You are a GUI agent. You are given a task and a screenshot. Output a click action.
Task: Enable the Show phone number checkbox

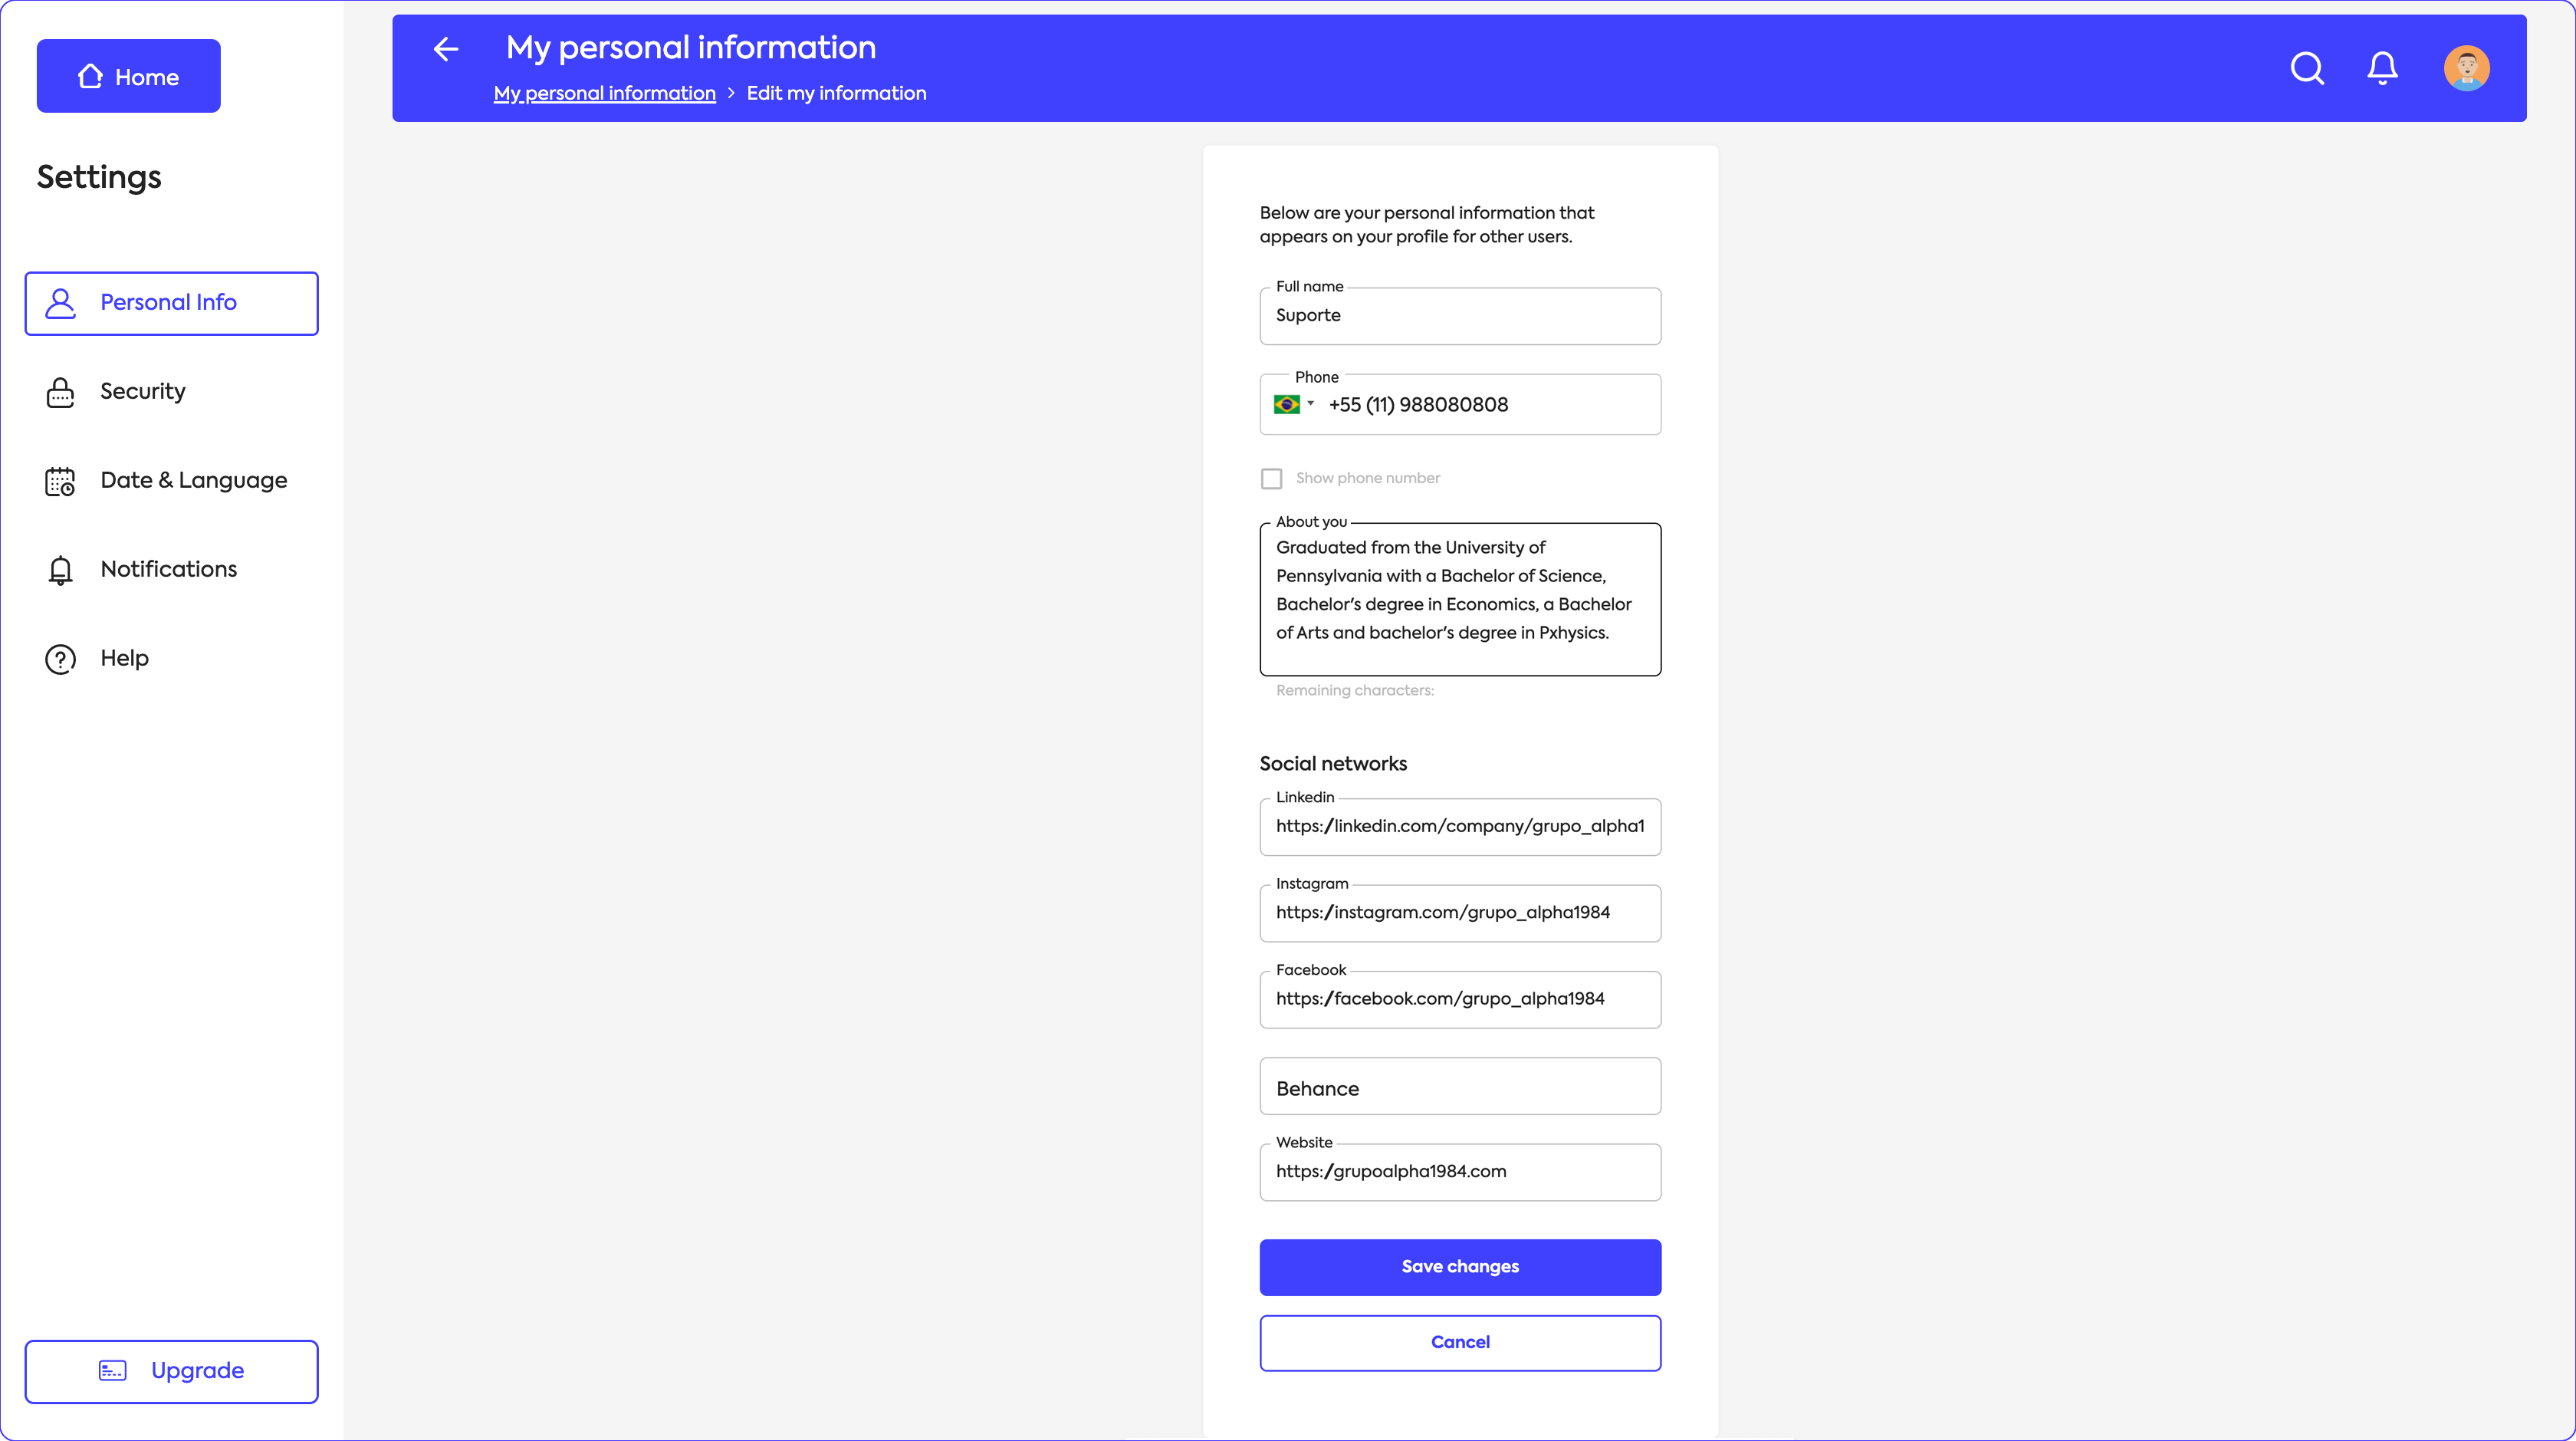pyautogui.click(x=1271, y=479)
